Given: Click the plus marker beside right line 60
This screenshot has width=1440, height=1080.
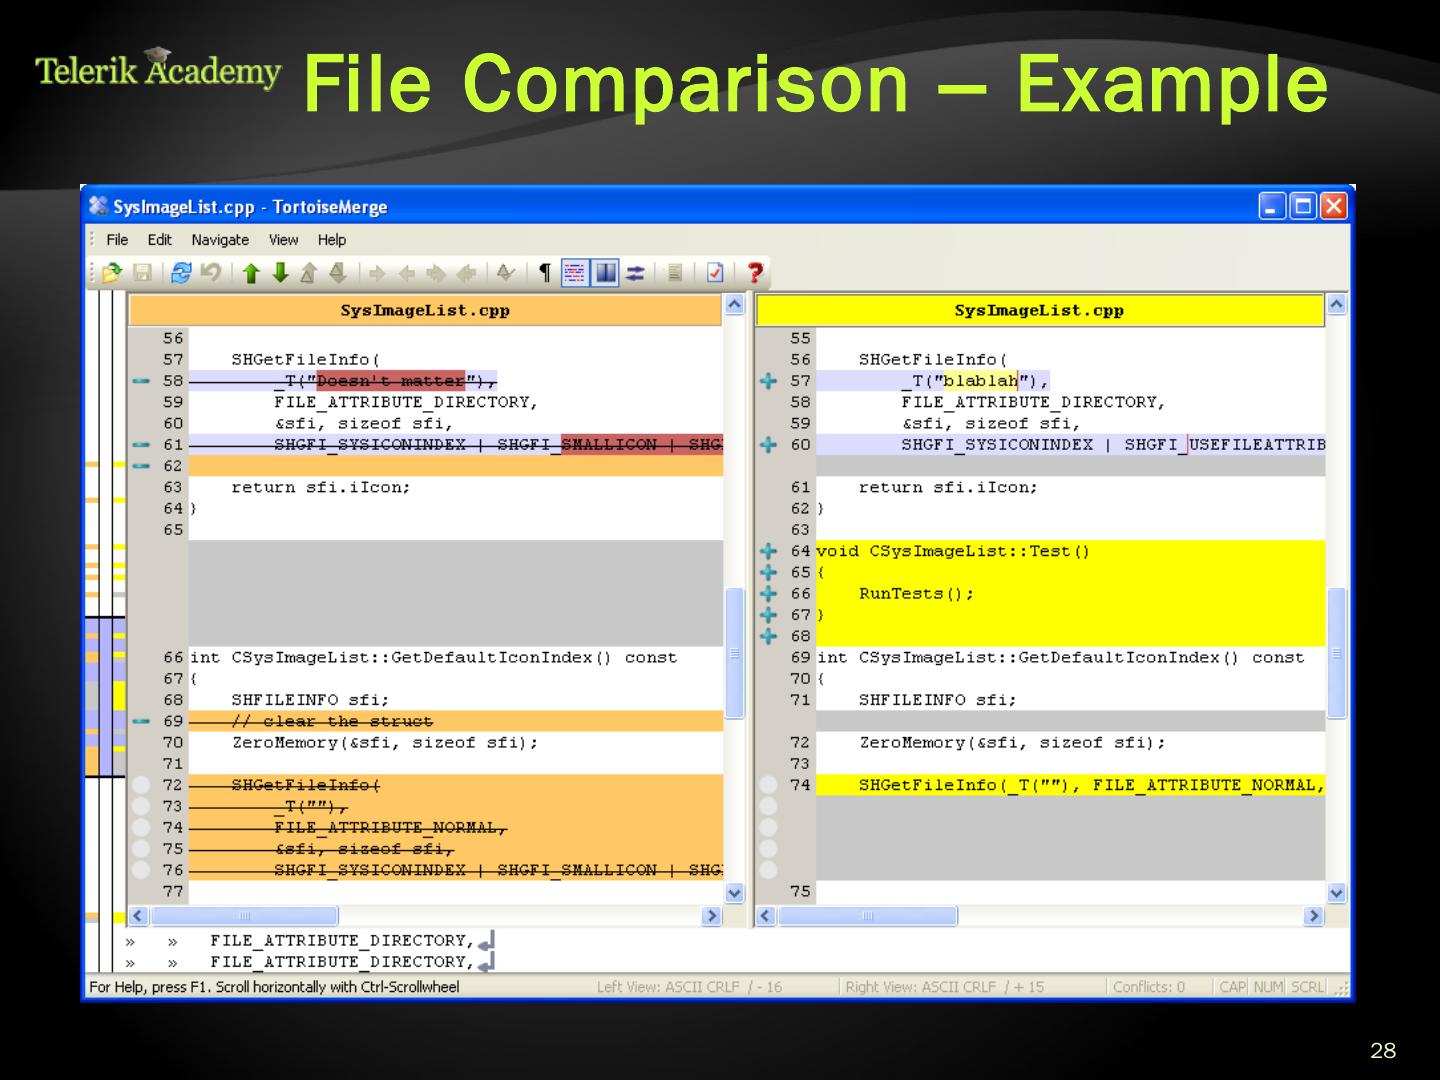Looking at the screenshot, I should pyautogui.click(x=768, y=445).
